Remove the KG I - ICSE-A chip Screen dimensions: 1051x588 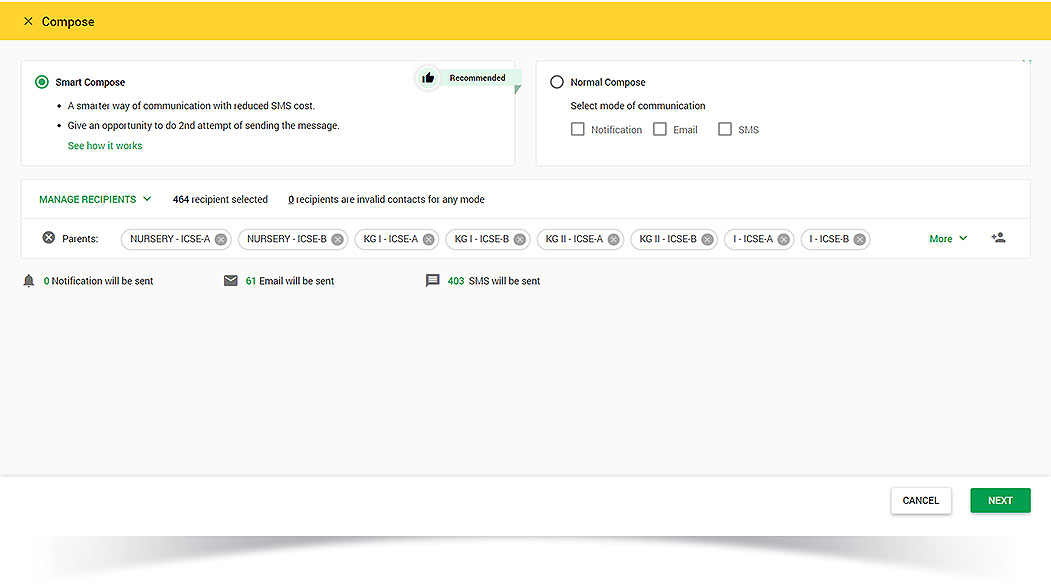tap(428, 239)
